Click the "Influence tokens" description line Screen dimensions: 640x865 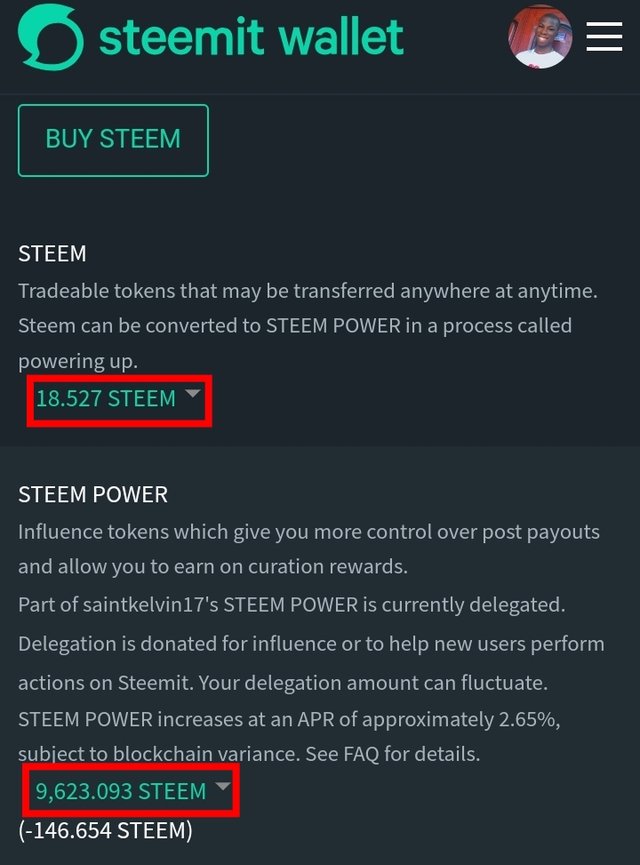pyautogui.click(x=309, y=531)
